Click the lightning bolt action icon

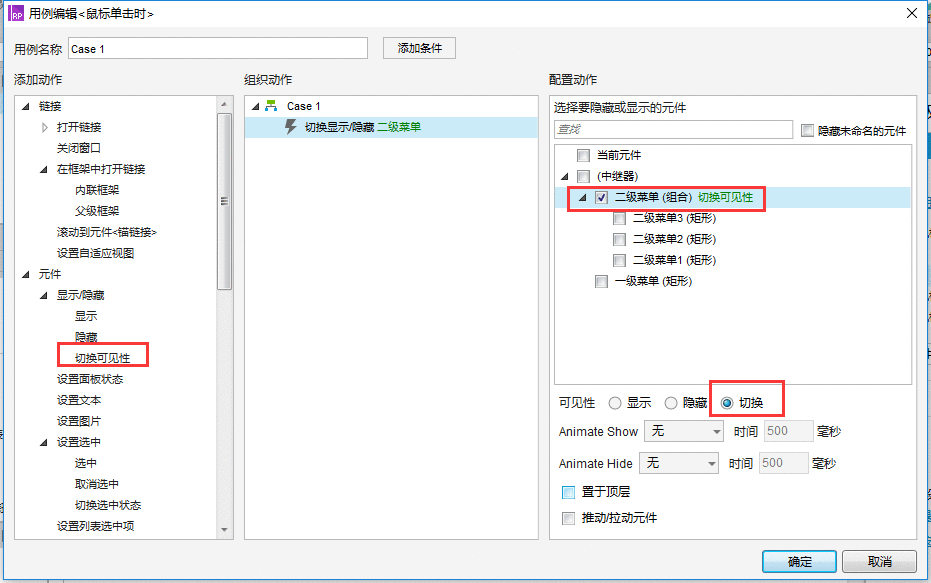click(x=291, y=126)
